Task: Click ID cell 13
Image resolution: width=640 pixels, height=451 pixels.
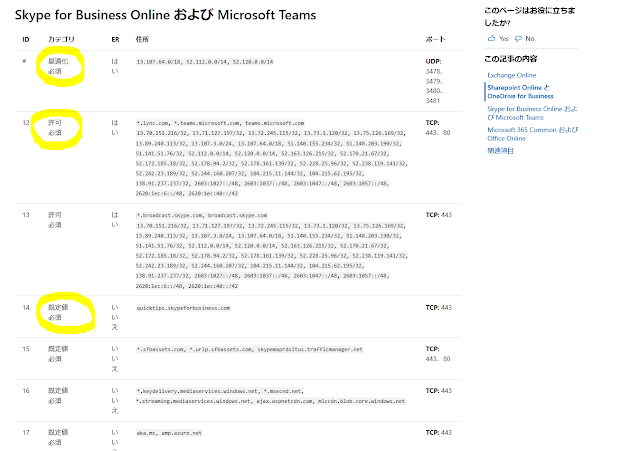Action: (x=26, y=215)
